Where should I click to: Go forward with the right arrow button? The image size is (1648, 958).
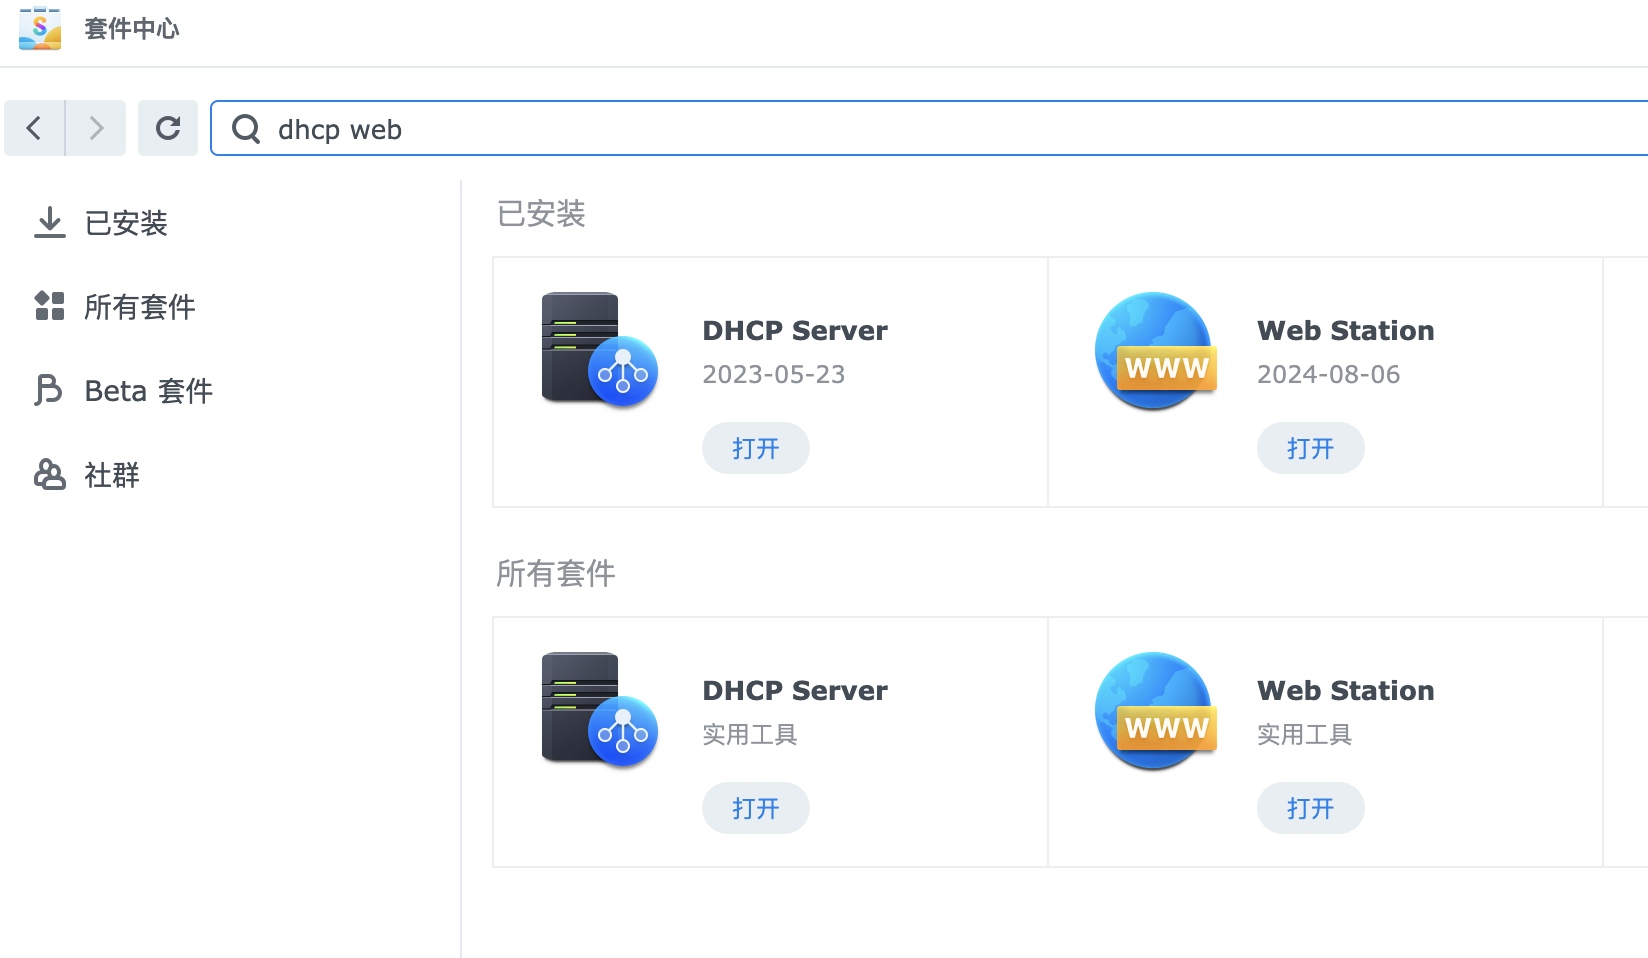pos(96,128)
